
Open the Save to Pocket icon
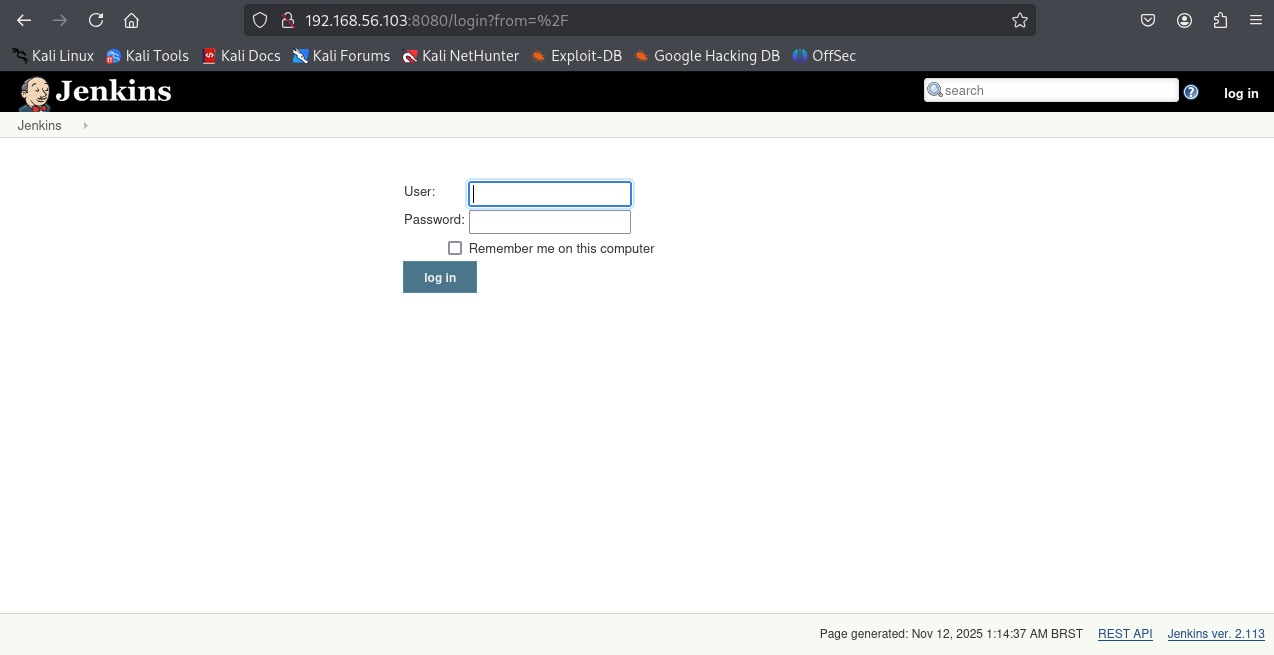tap(1148, 20)
